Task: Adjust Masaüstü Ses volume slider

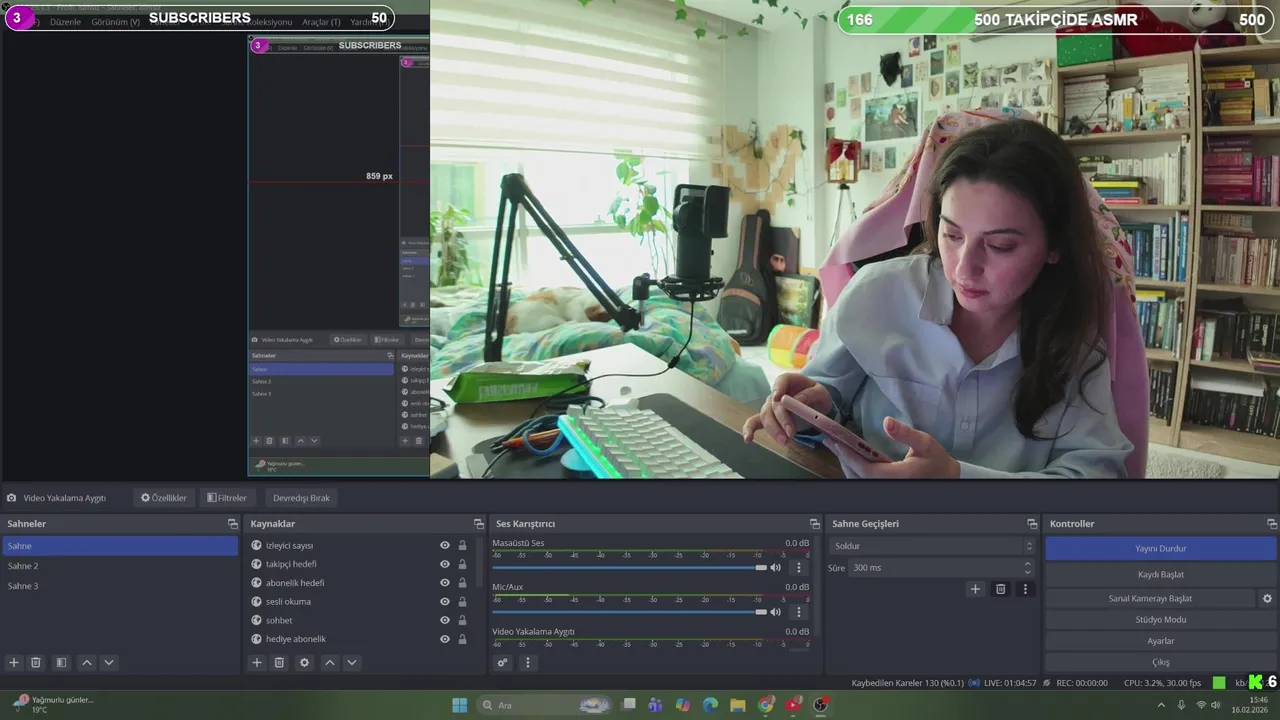Action: pos(629,567)
